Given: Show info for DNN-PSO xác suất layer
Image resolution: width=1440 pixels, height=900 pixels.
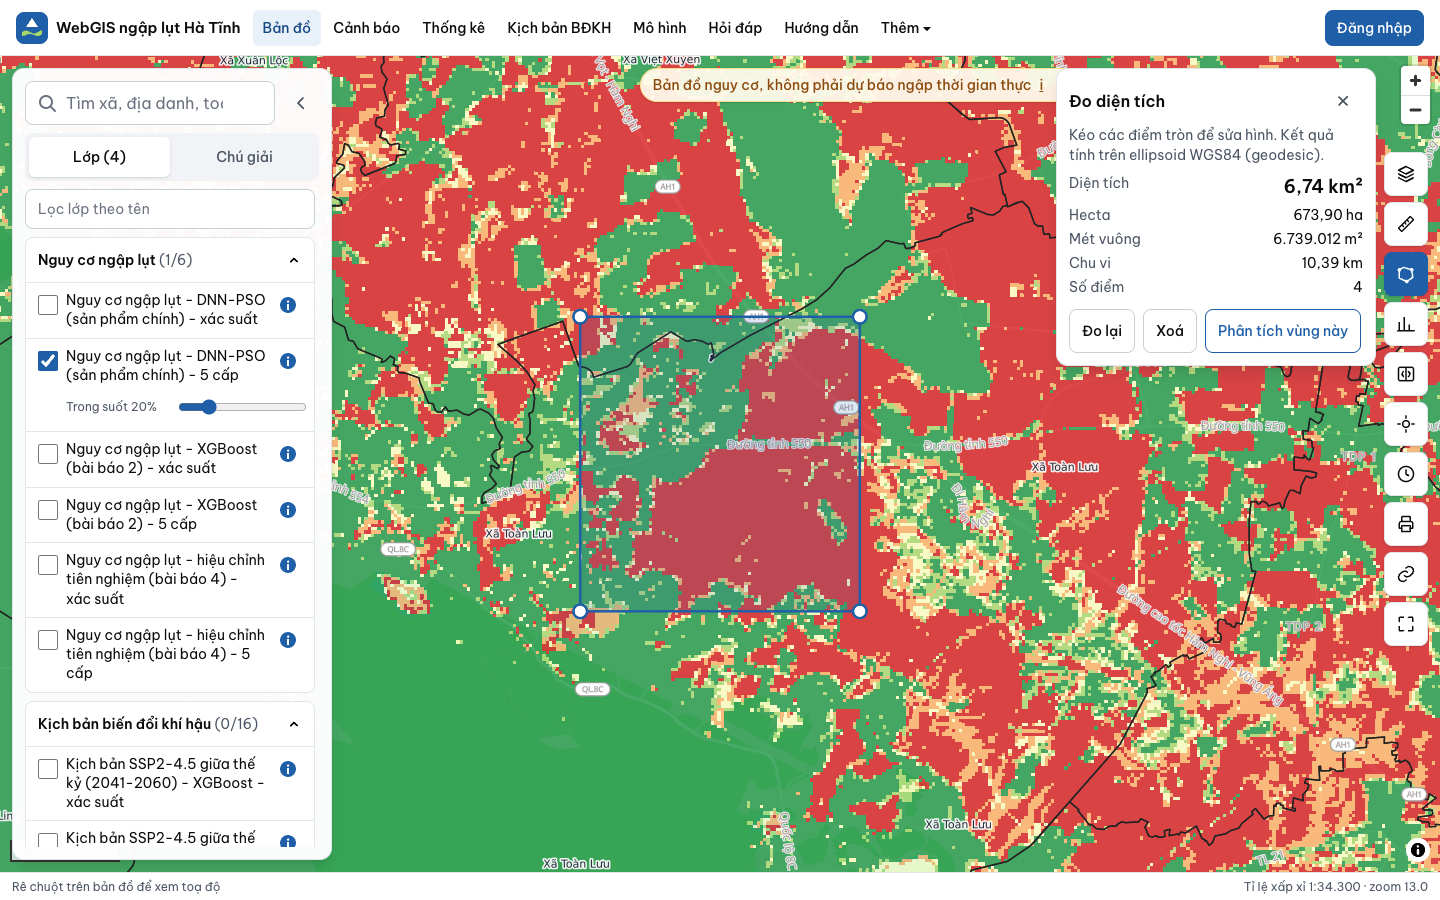Looking at the screenshot, I should click(288, 305).
